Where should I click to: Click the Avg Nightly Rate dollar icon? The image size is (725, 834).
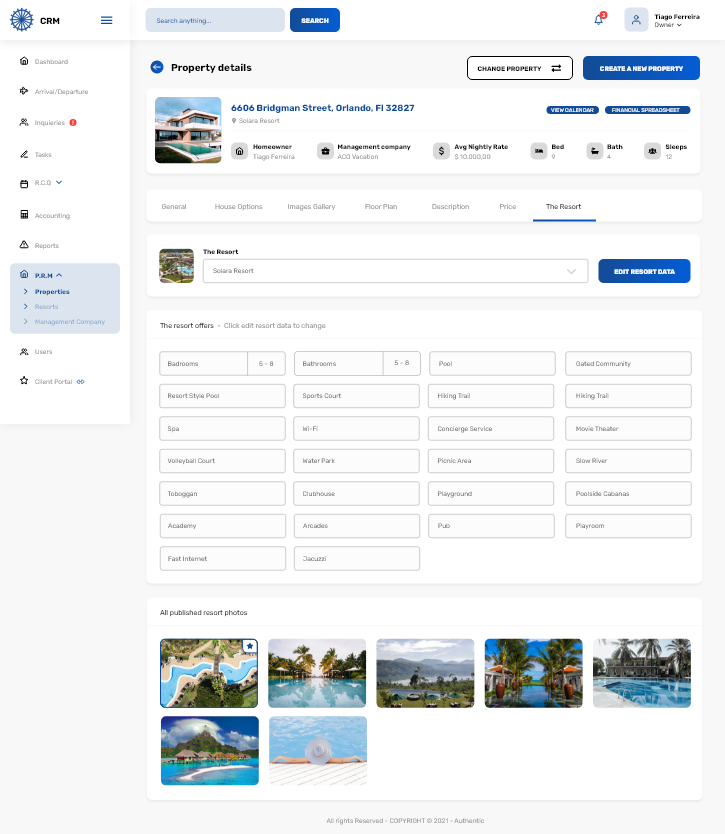[x=441, y=151]
